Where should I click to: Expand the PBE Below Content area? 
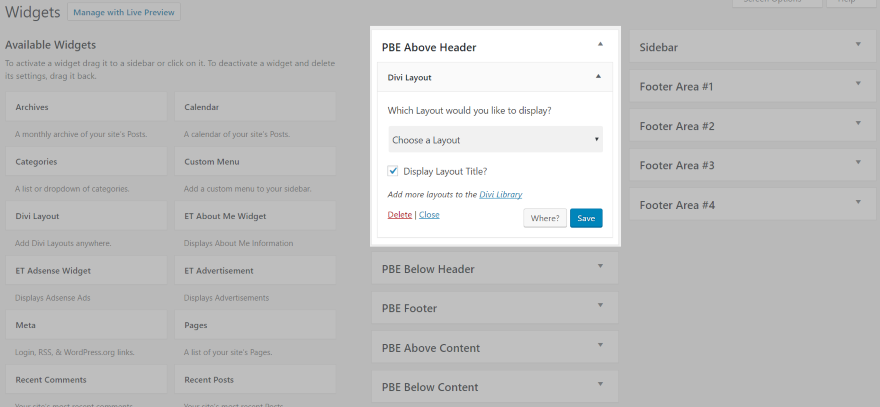600,386
